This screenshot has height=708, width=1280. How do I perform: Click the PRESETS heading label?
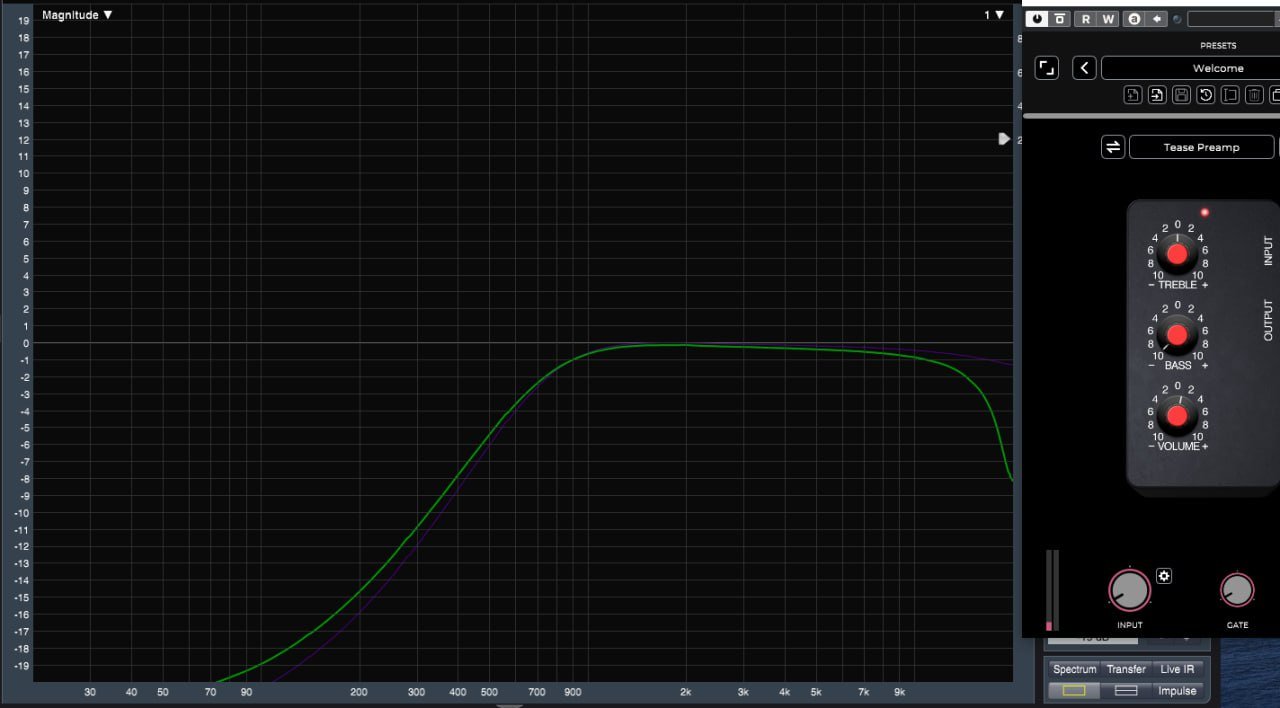pos(1218,46)
